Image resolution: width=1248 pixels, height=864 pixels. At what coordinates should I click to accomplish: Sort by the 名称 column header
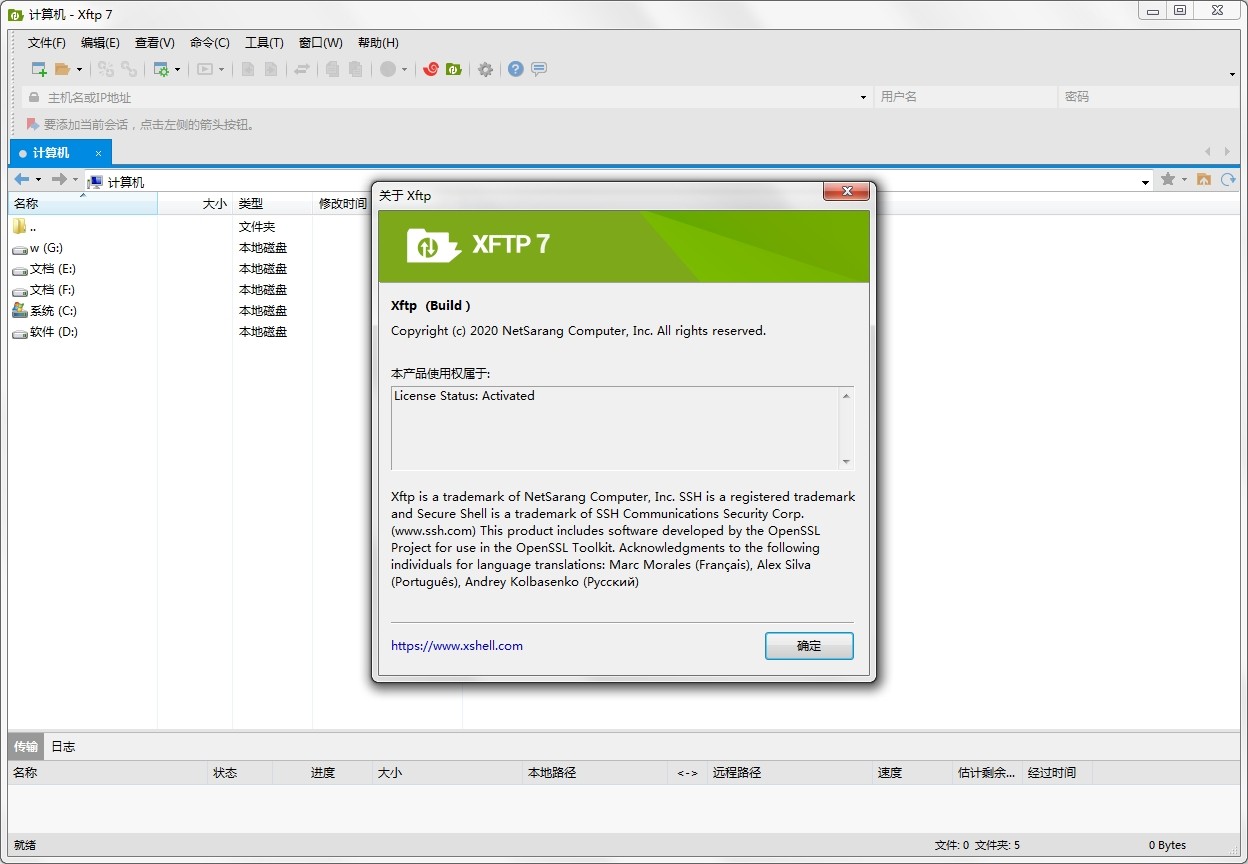click(83, 203)
